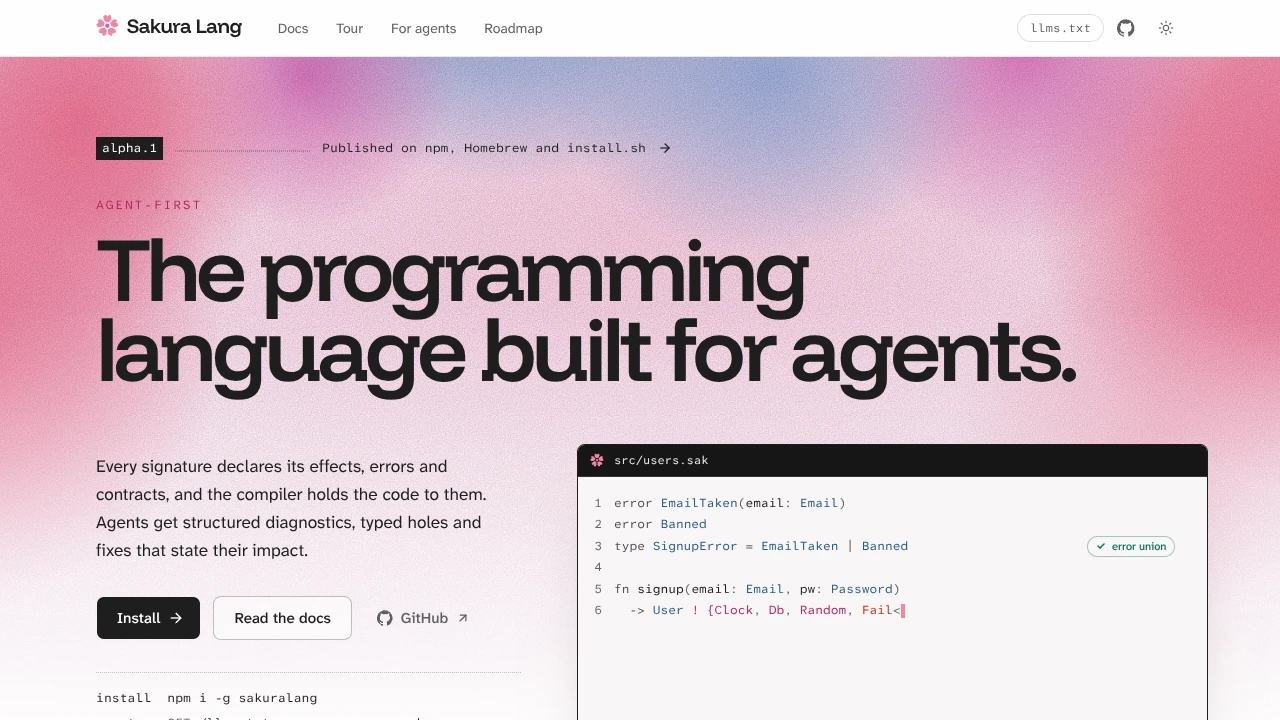The image size is (1280, 720).
Task: Open the llms.txt pill button
Action: (1060, 28)
